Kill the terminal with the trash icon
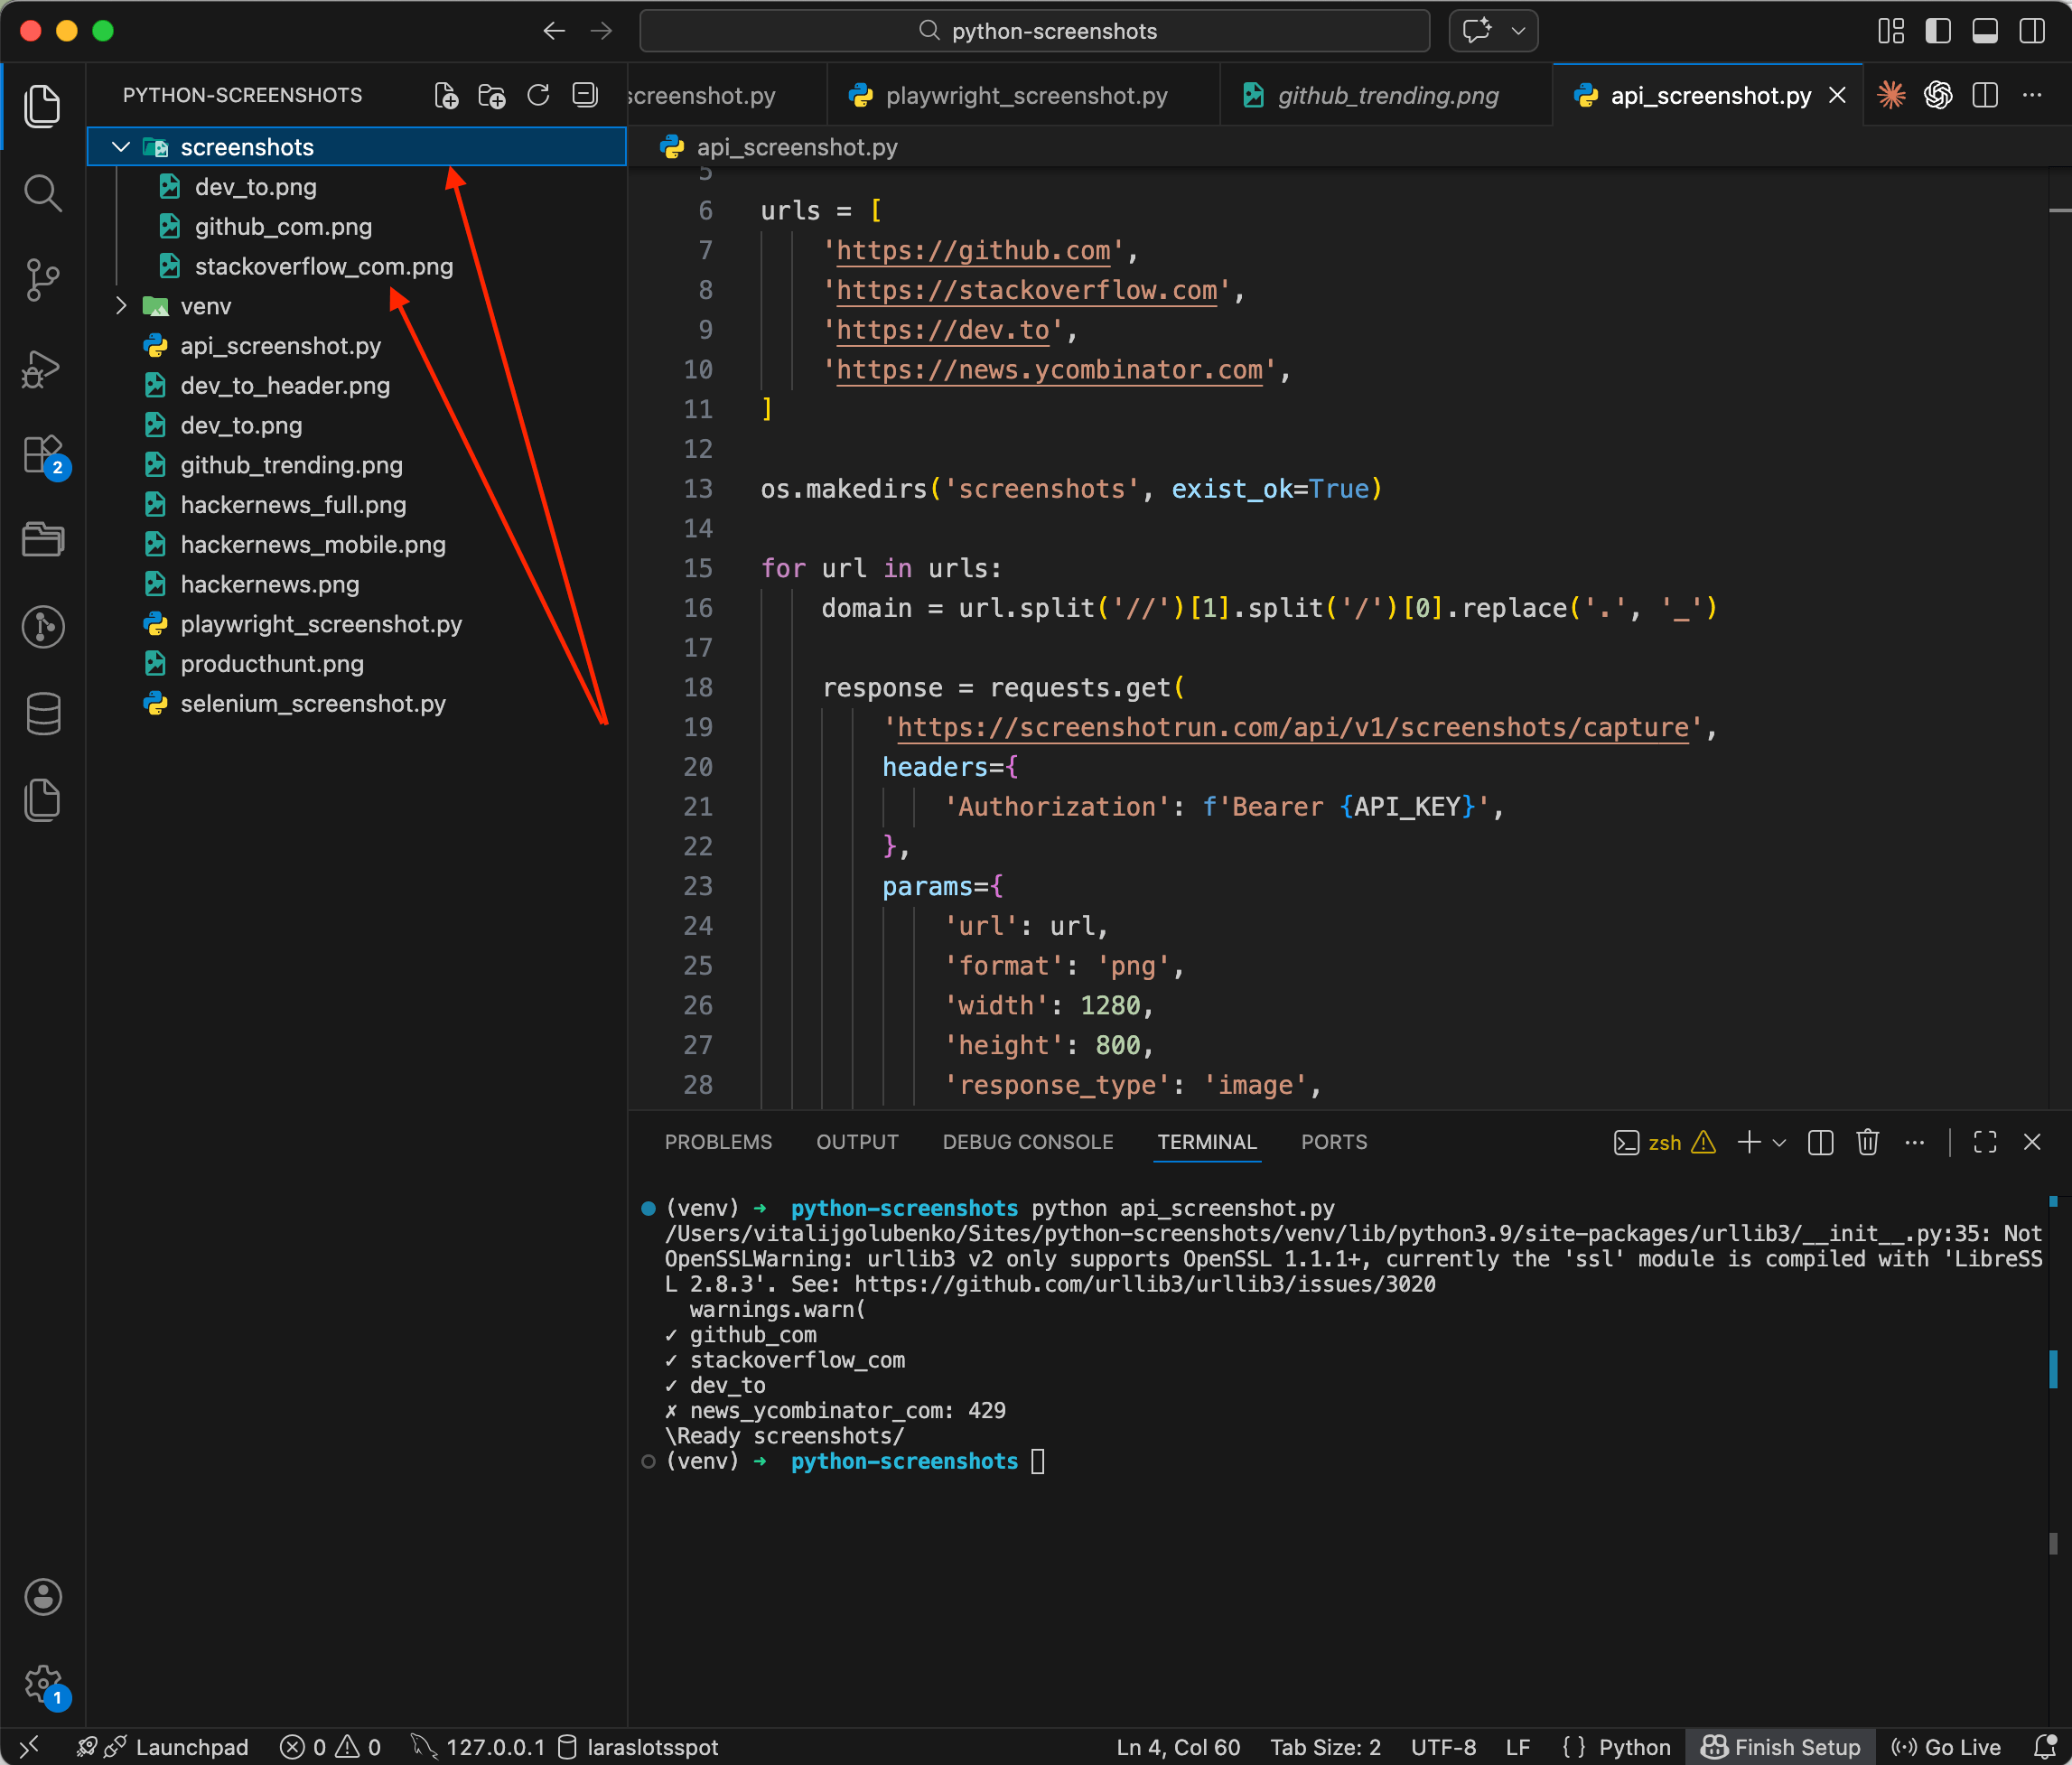Screen dimensions: 2072x1765 pyautogui.click(x=1867, y=1142)
